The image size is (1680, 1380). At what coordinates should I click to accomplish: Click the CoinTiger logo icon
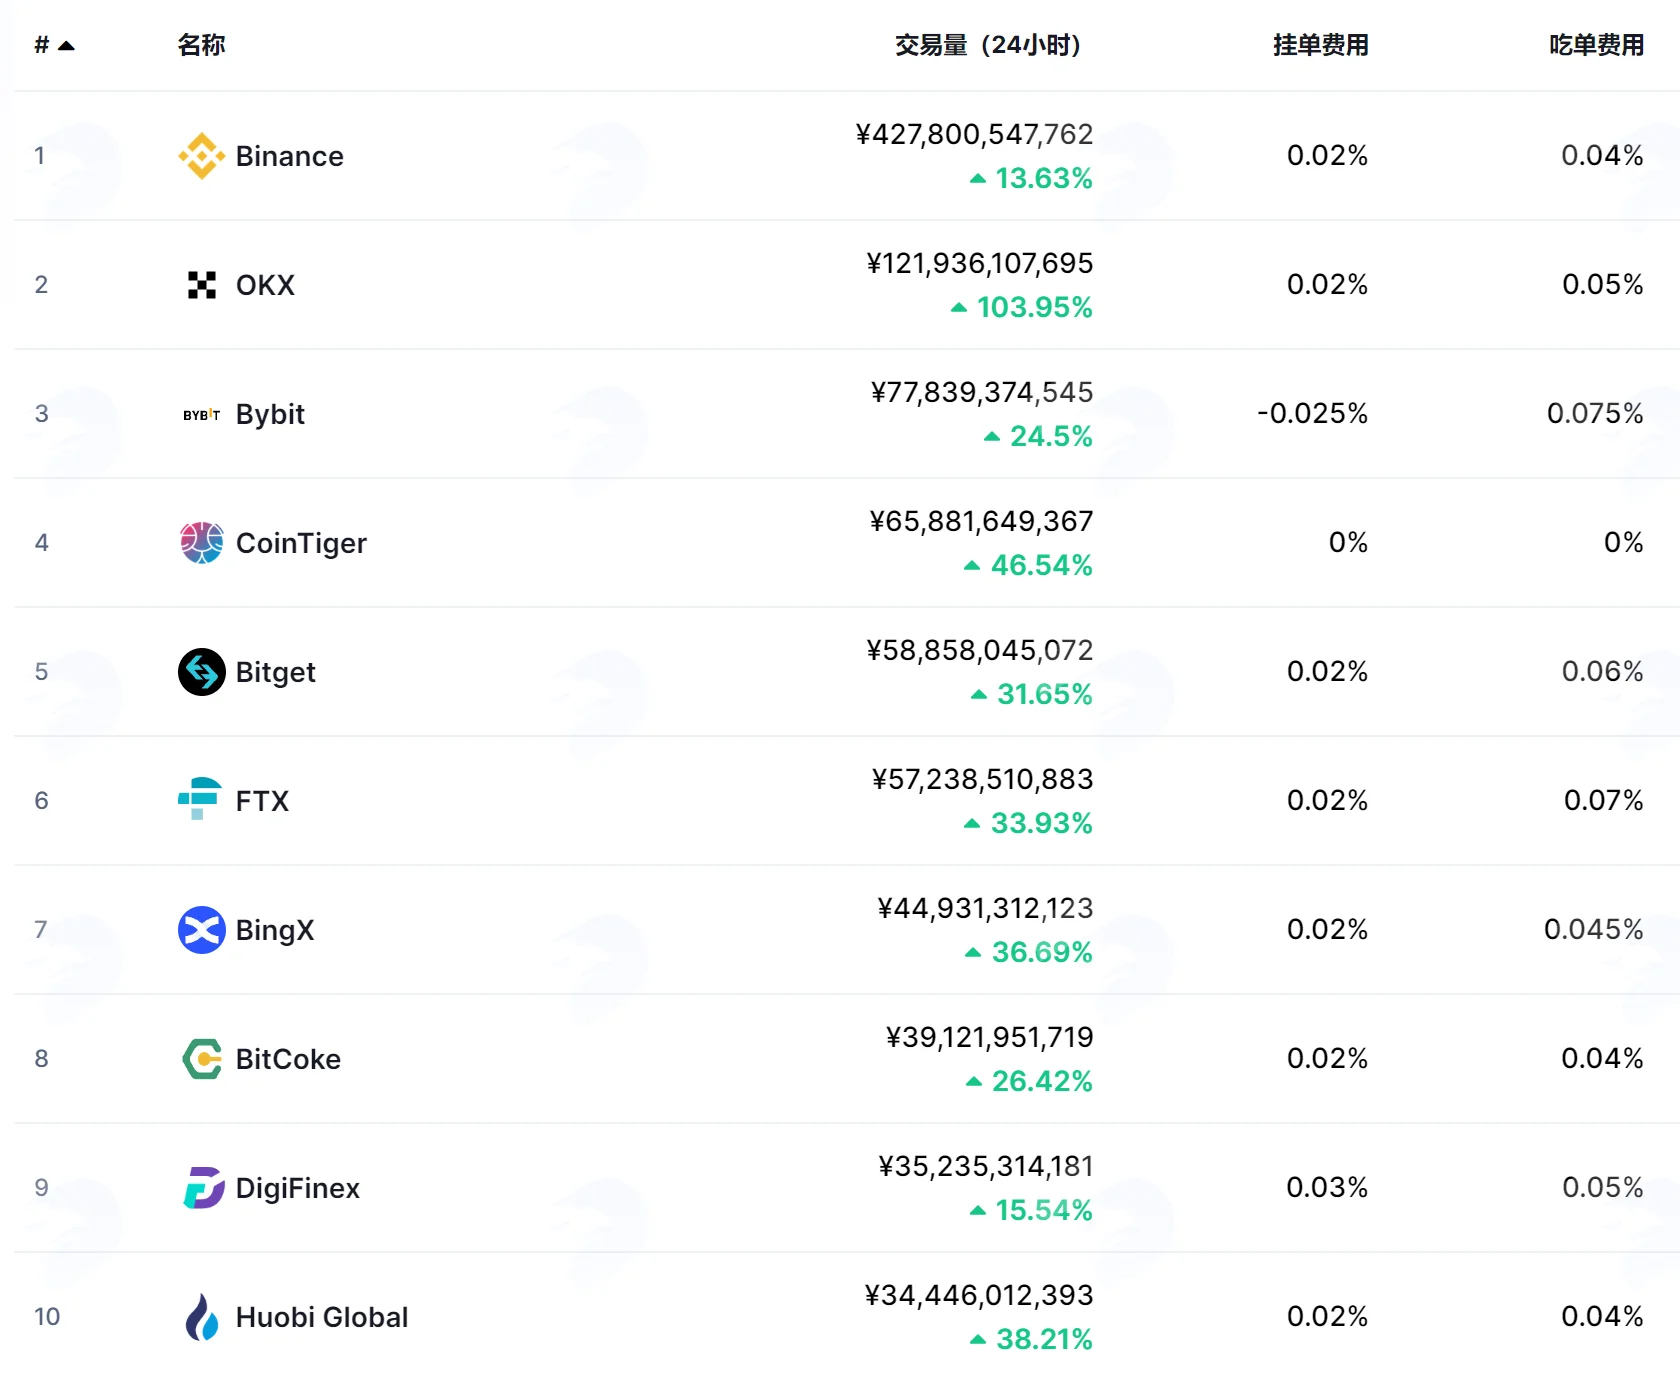(x=201, y=543)
